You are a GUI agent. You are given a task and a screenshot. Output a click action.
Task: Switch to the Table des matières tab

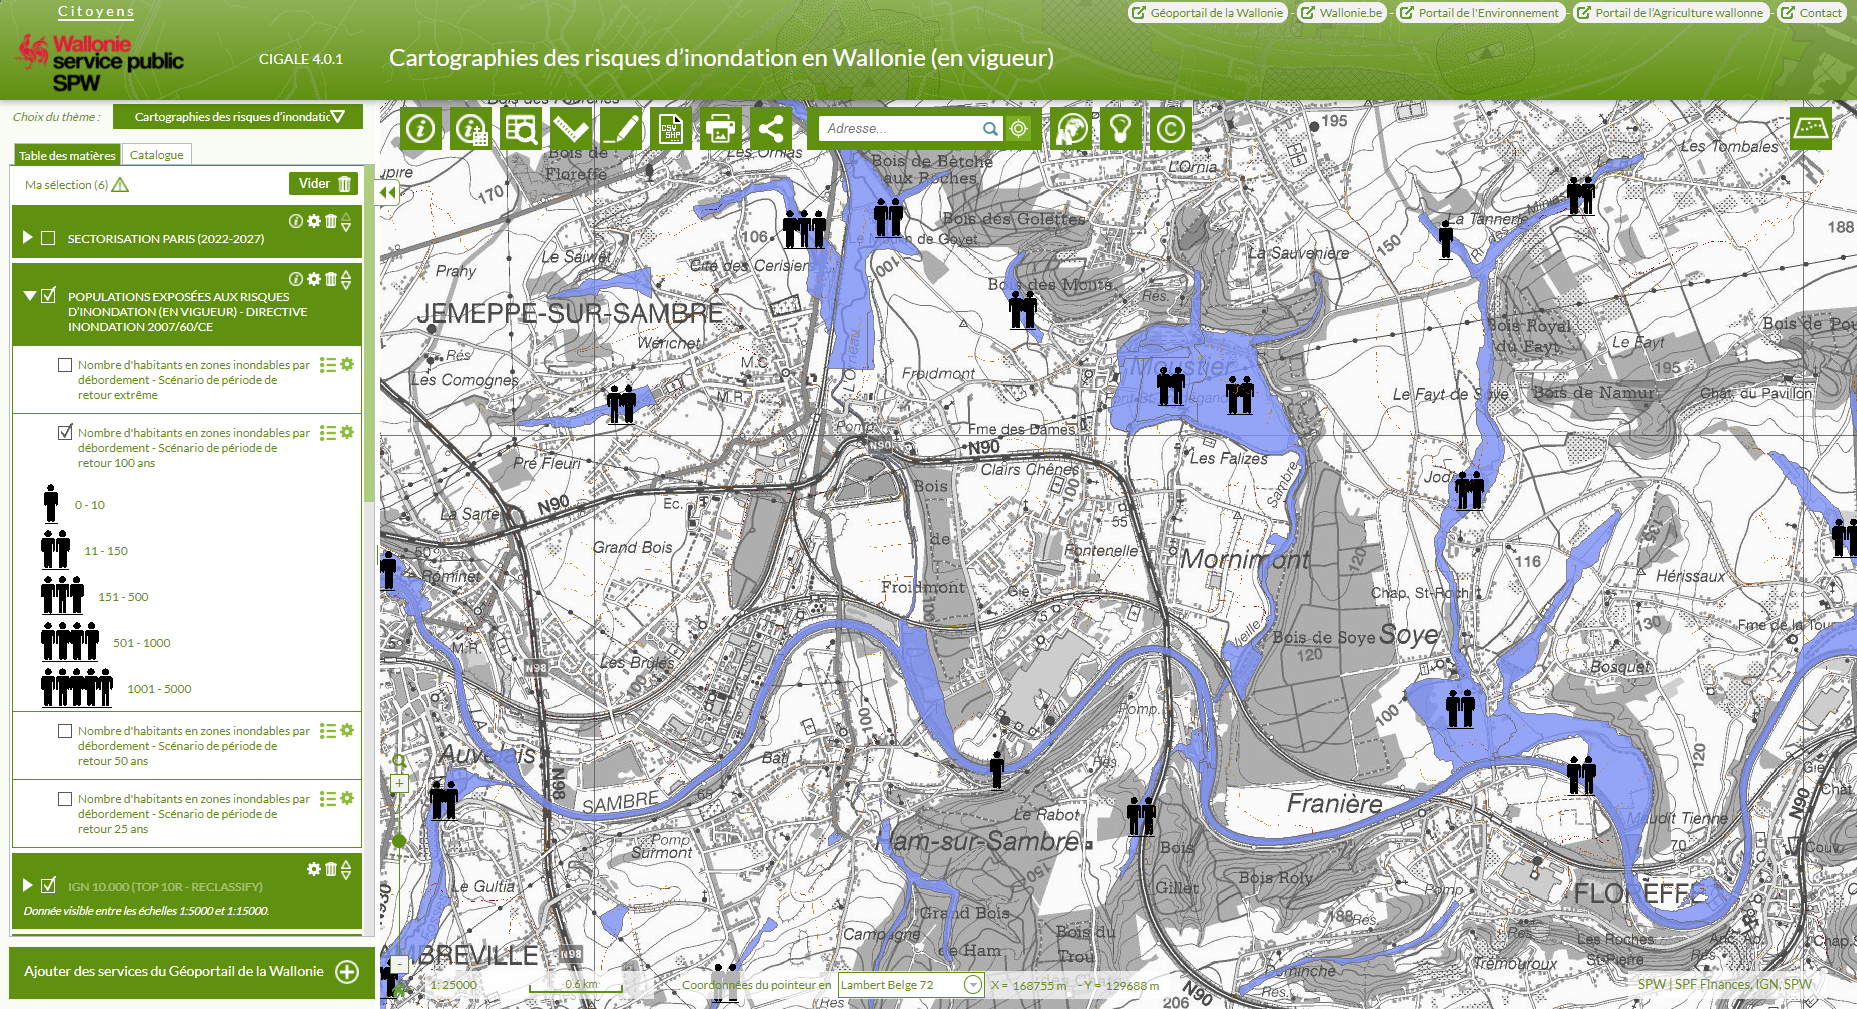67,155
